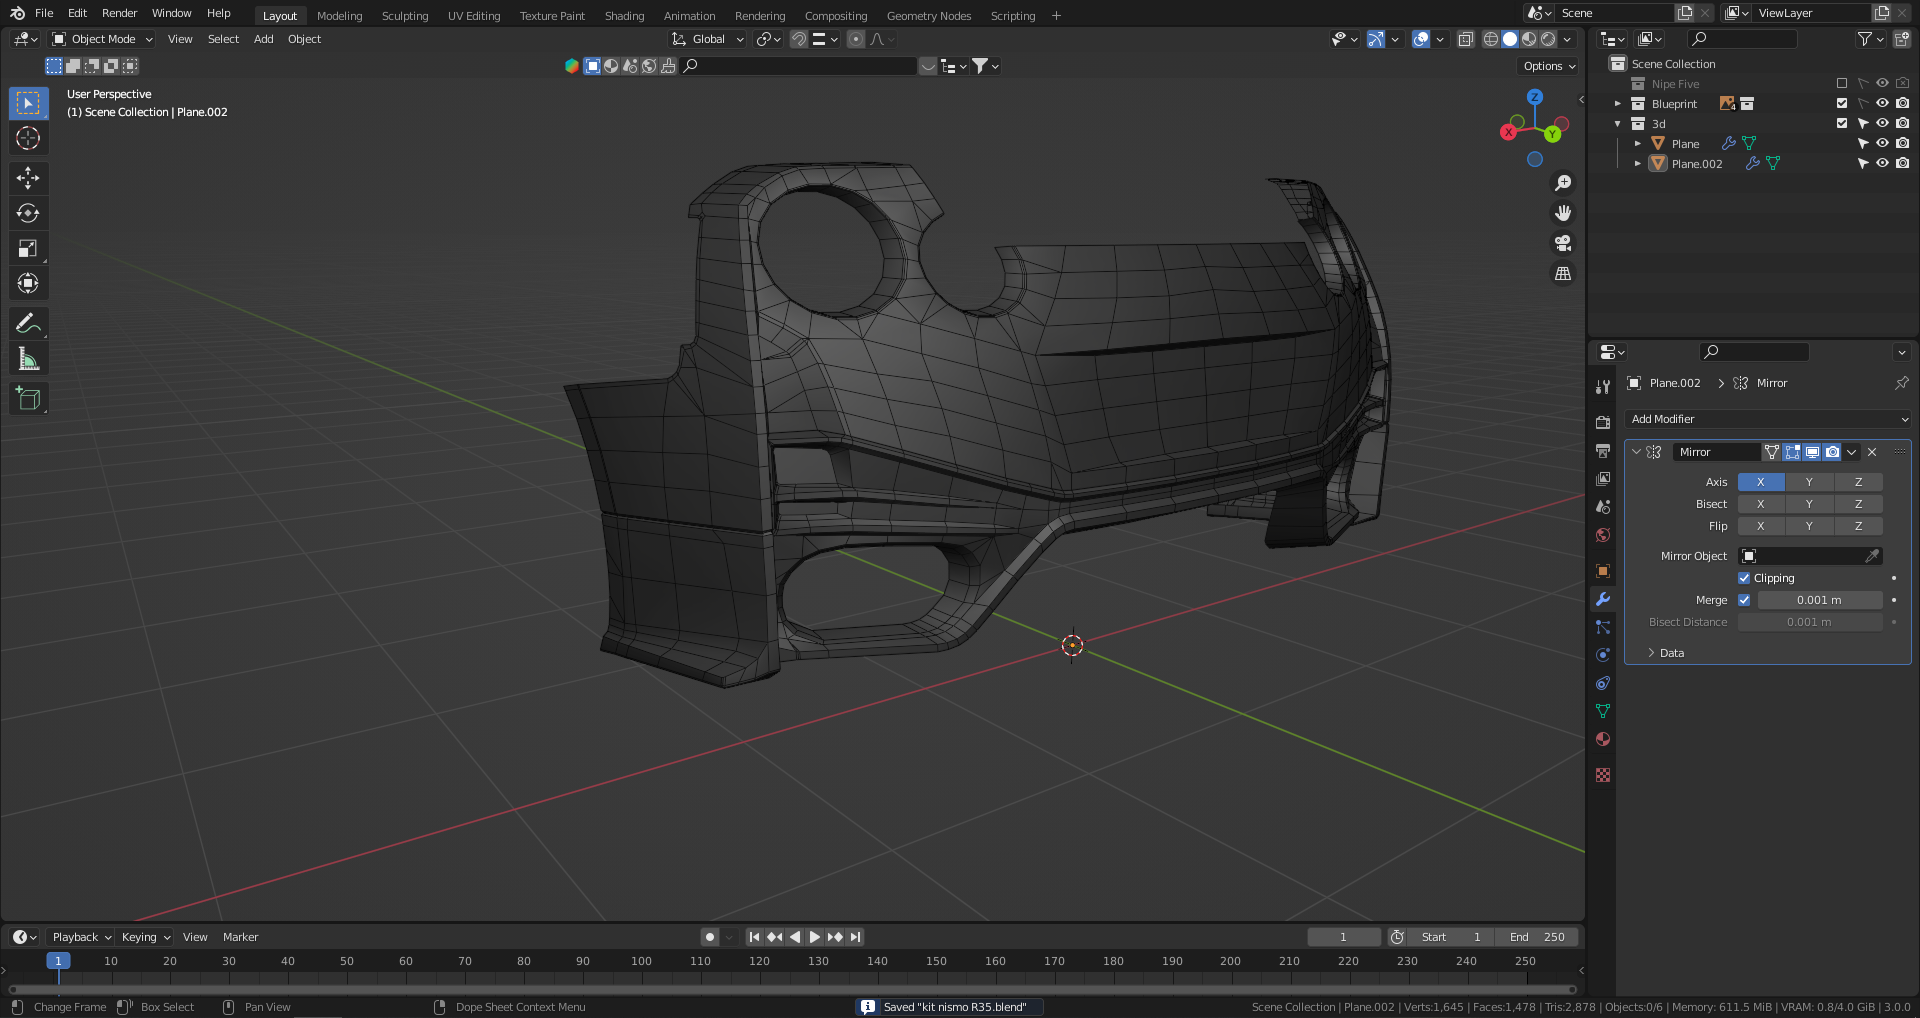
Task: Open the Object Mode dropdown
Action: coord(103,39)
